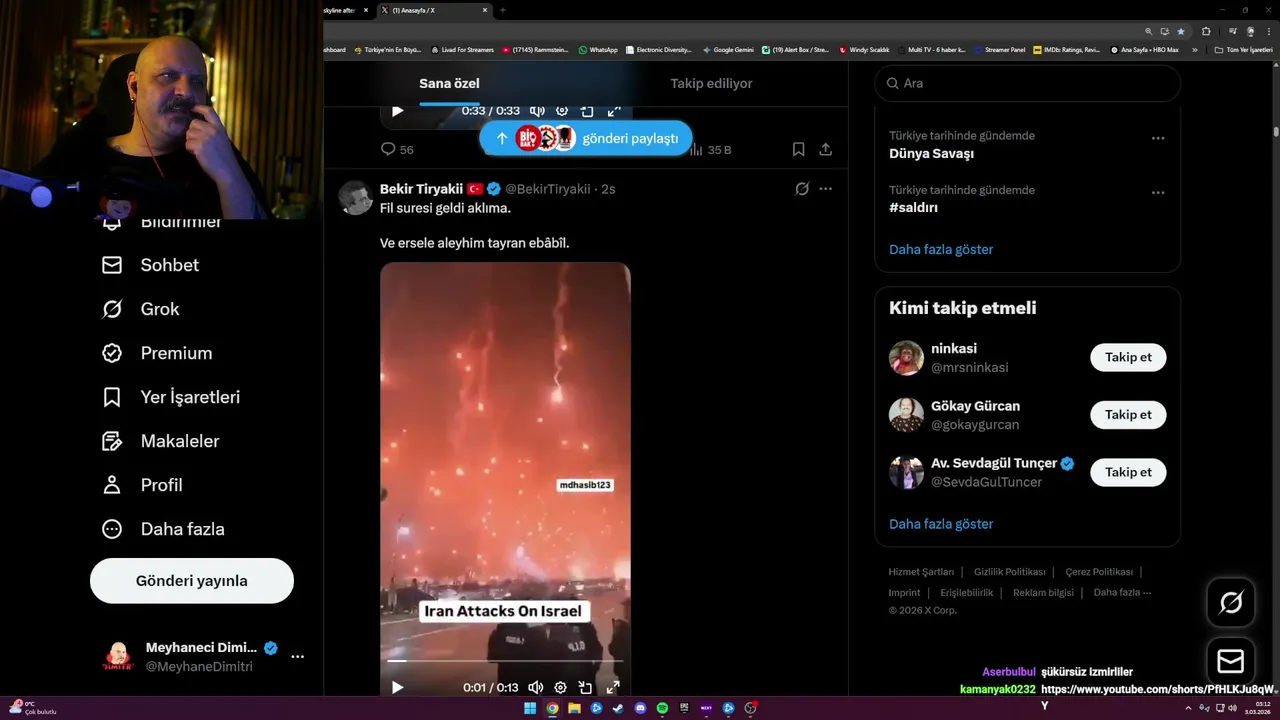Follow ninkasi with Takip et
Image resolution: width=1280 pixels, height=720 pixels.
click(1128, 357)
